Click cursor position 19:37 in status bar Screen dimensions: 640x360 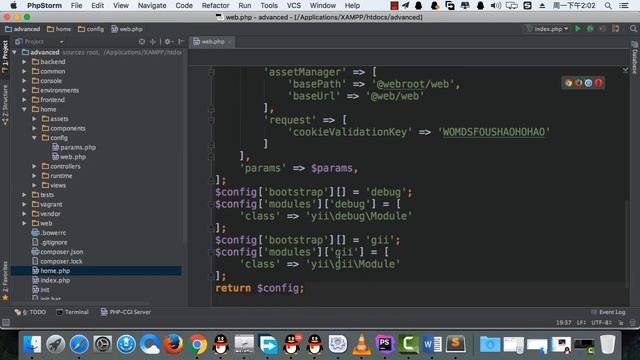point(563,322)
